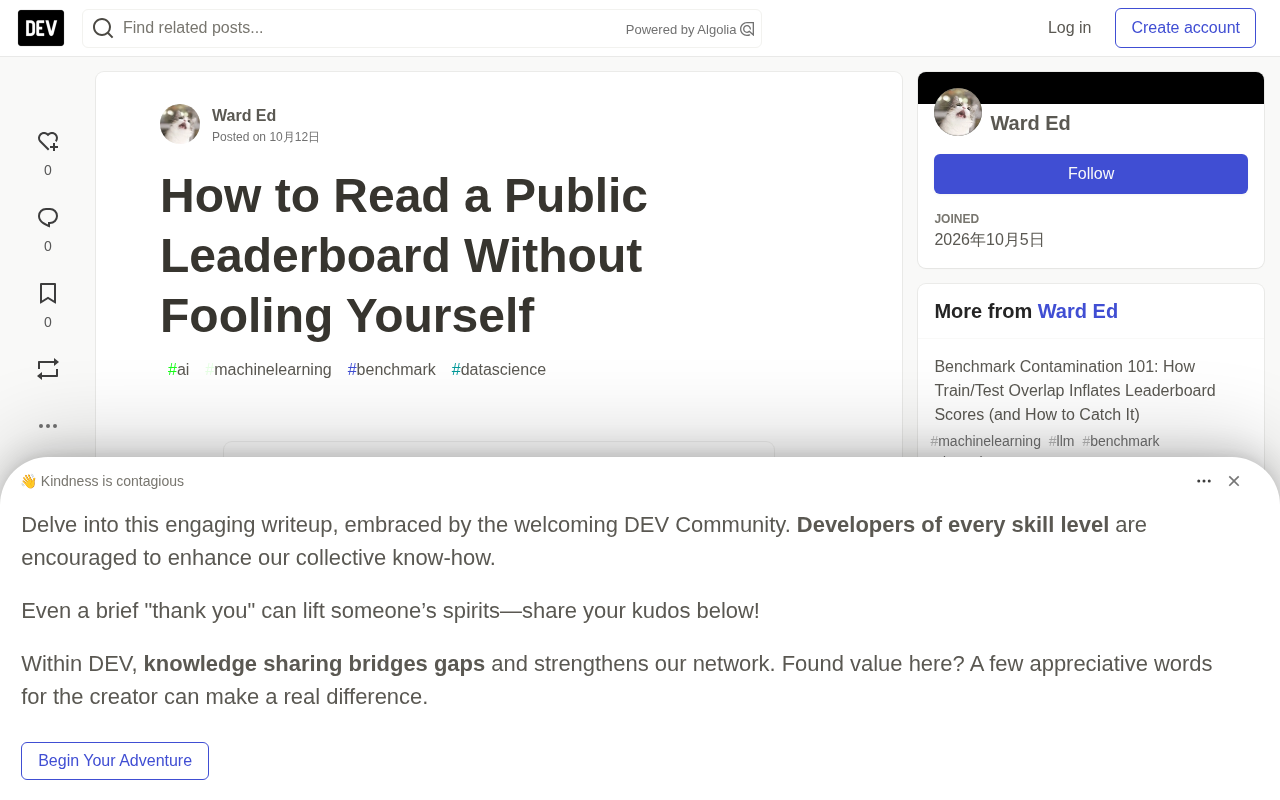Dismiss the Kindness is contagious banner

coord(1234,481)
